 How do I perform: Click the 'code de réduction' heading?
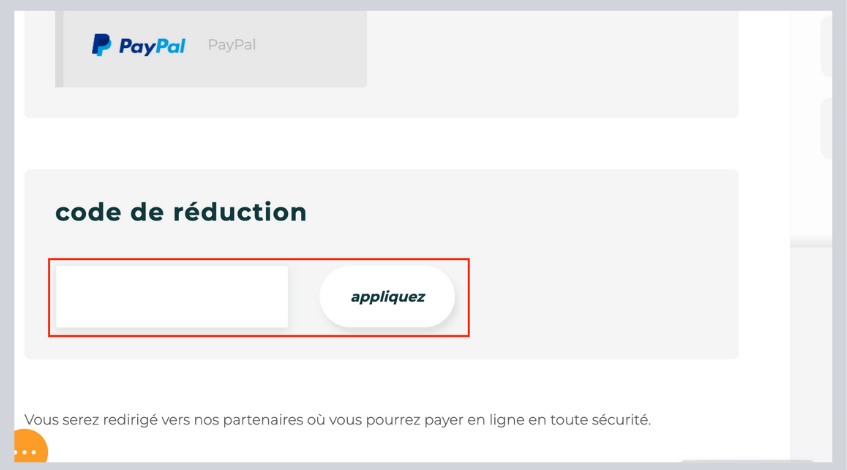181,212
